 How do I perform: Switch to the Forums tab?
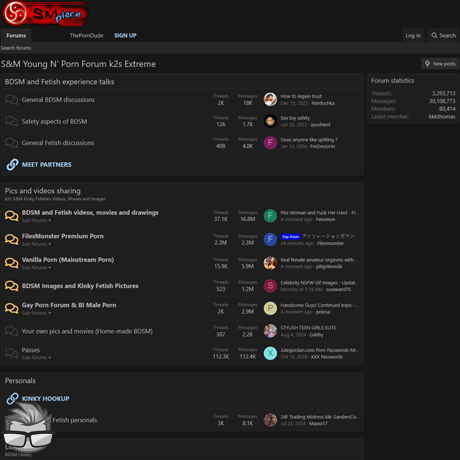(x=16, y=35)
